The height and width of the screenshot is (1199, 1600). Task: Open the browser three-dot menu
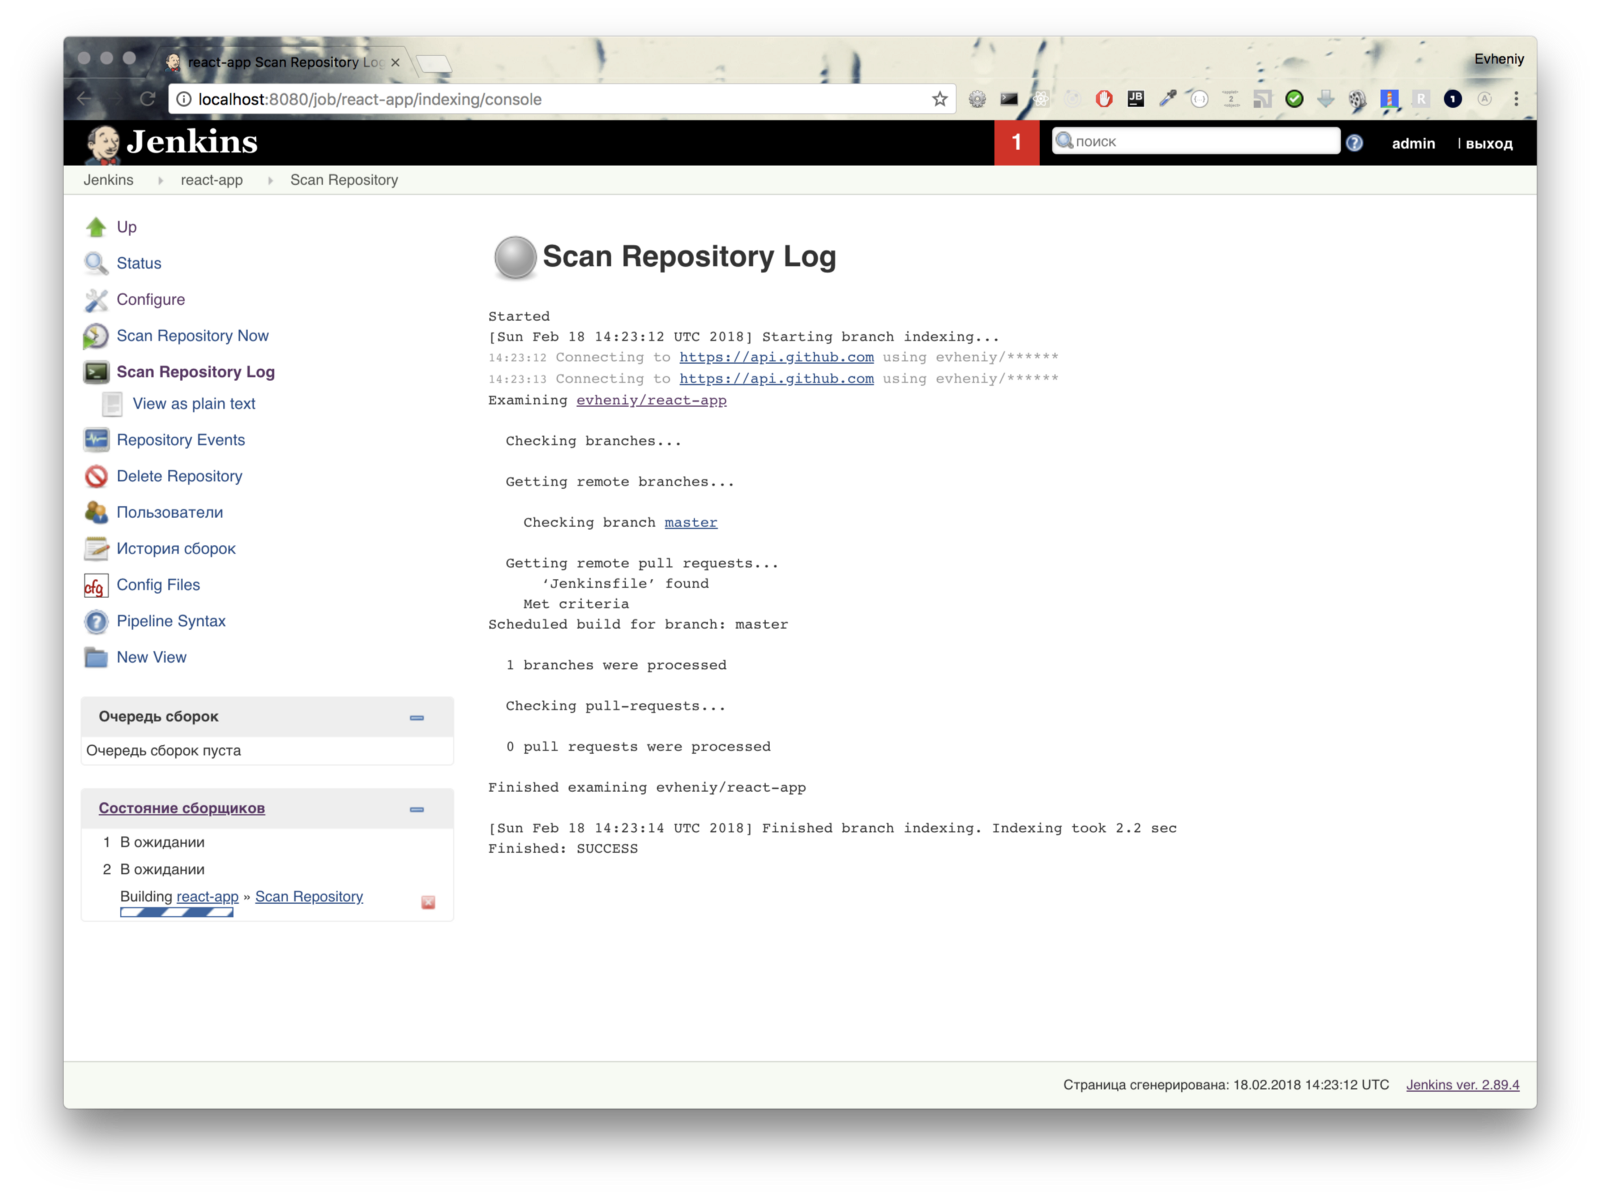coord(1515,99)
